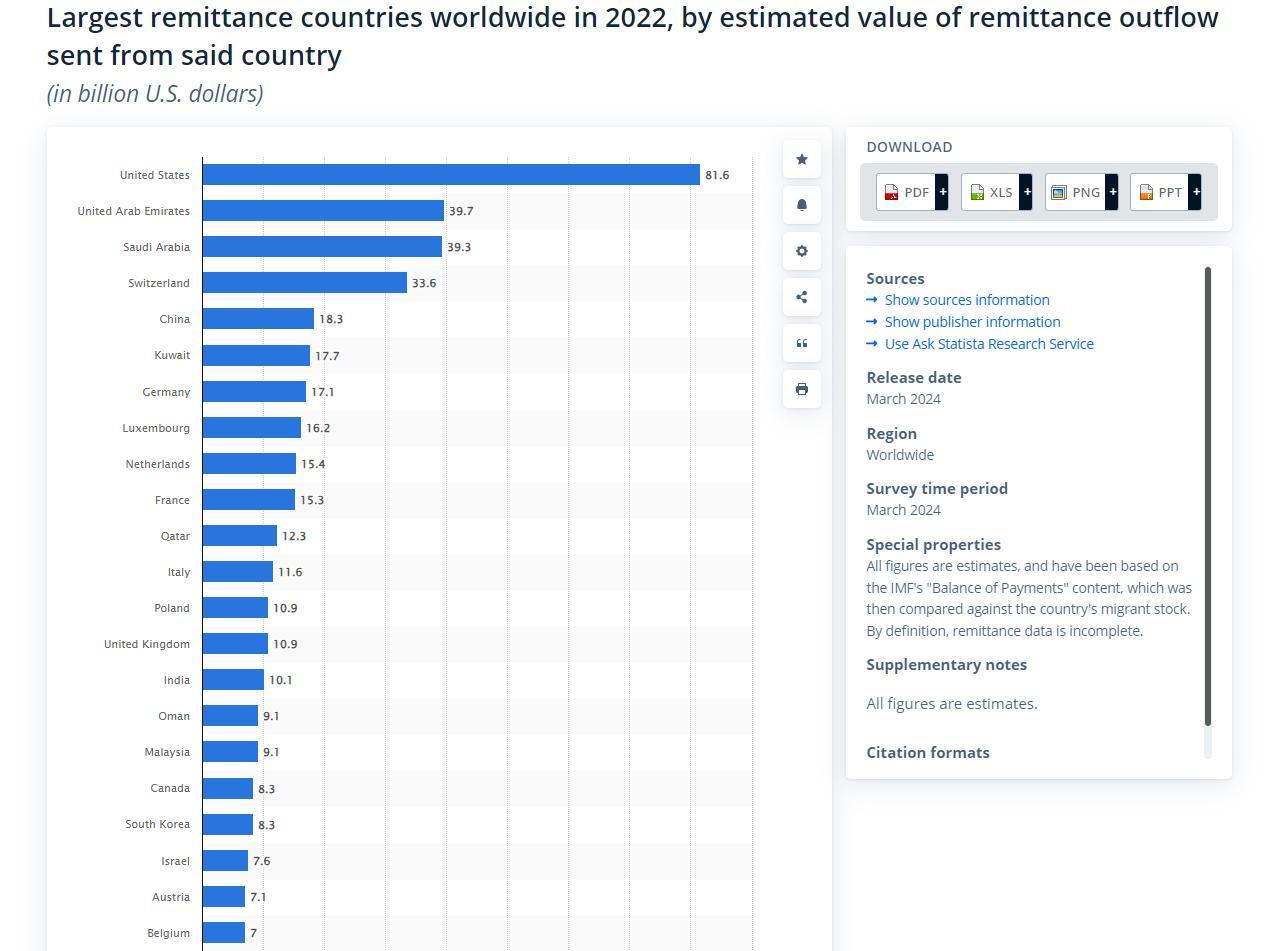Click the print icon in the chart toolbar
The width and height of the screenshot is (1266, 951).
pyautogui.click(x=801, y=388)
